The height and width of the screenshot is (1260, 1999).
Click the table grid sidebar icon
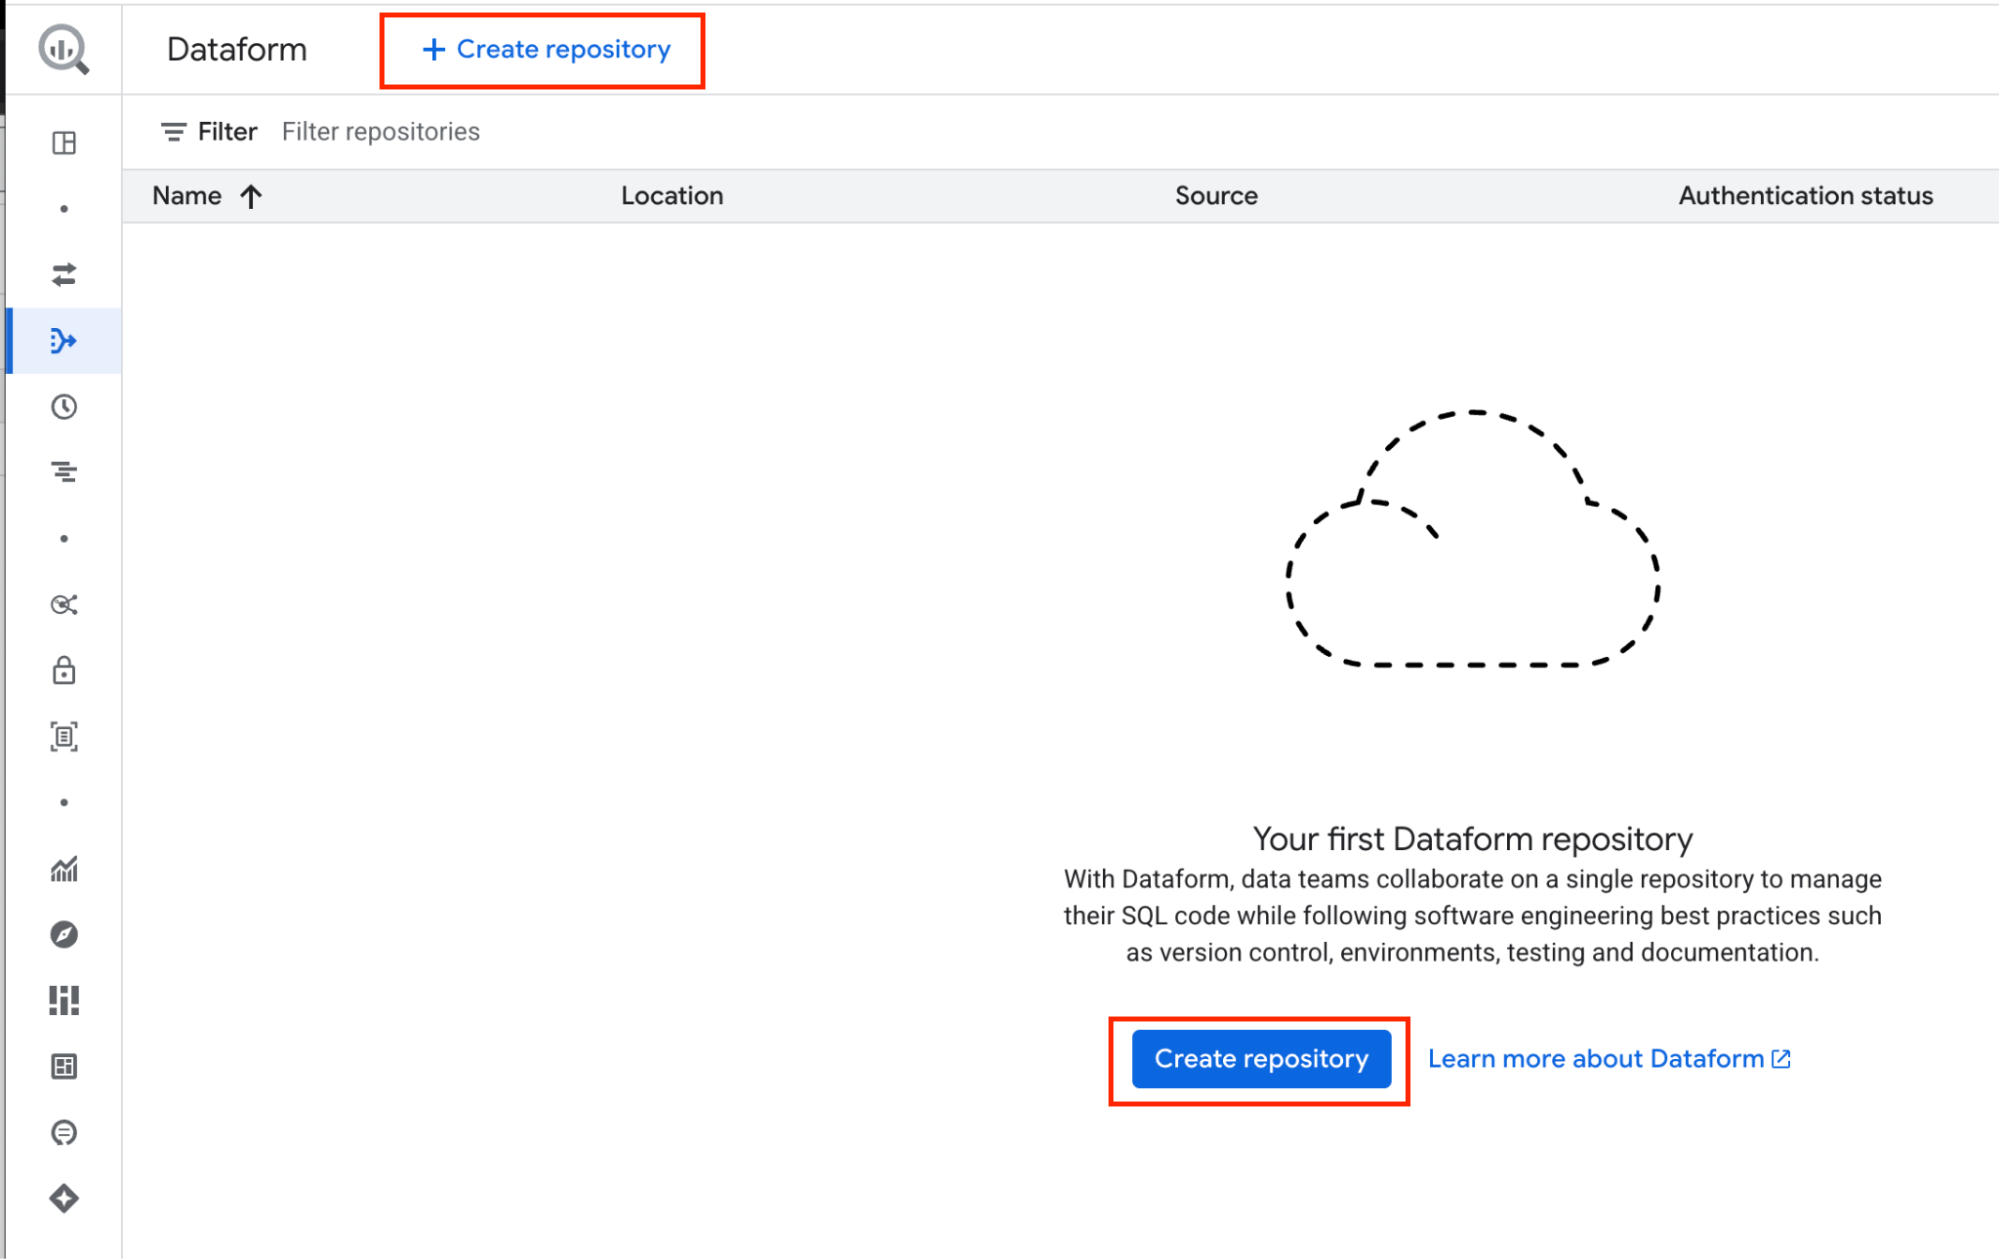64,1067
